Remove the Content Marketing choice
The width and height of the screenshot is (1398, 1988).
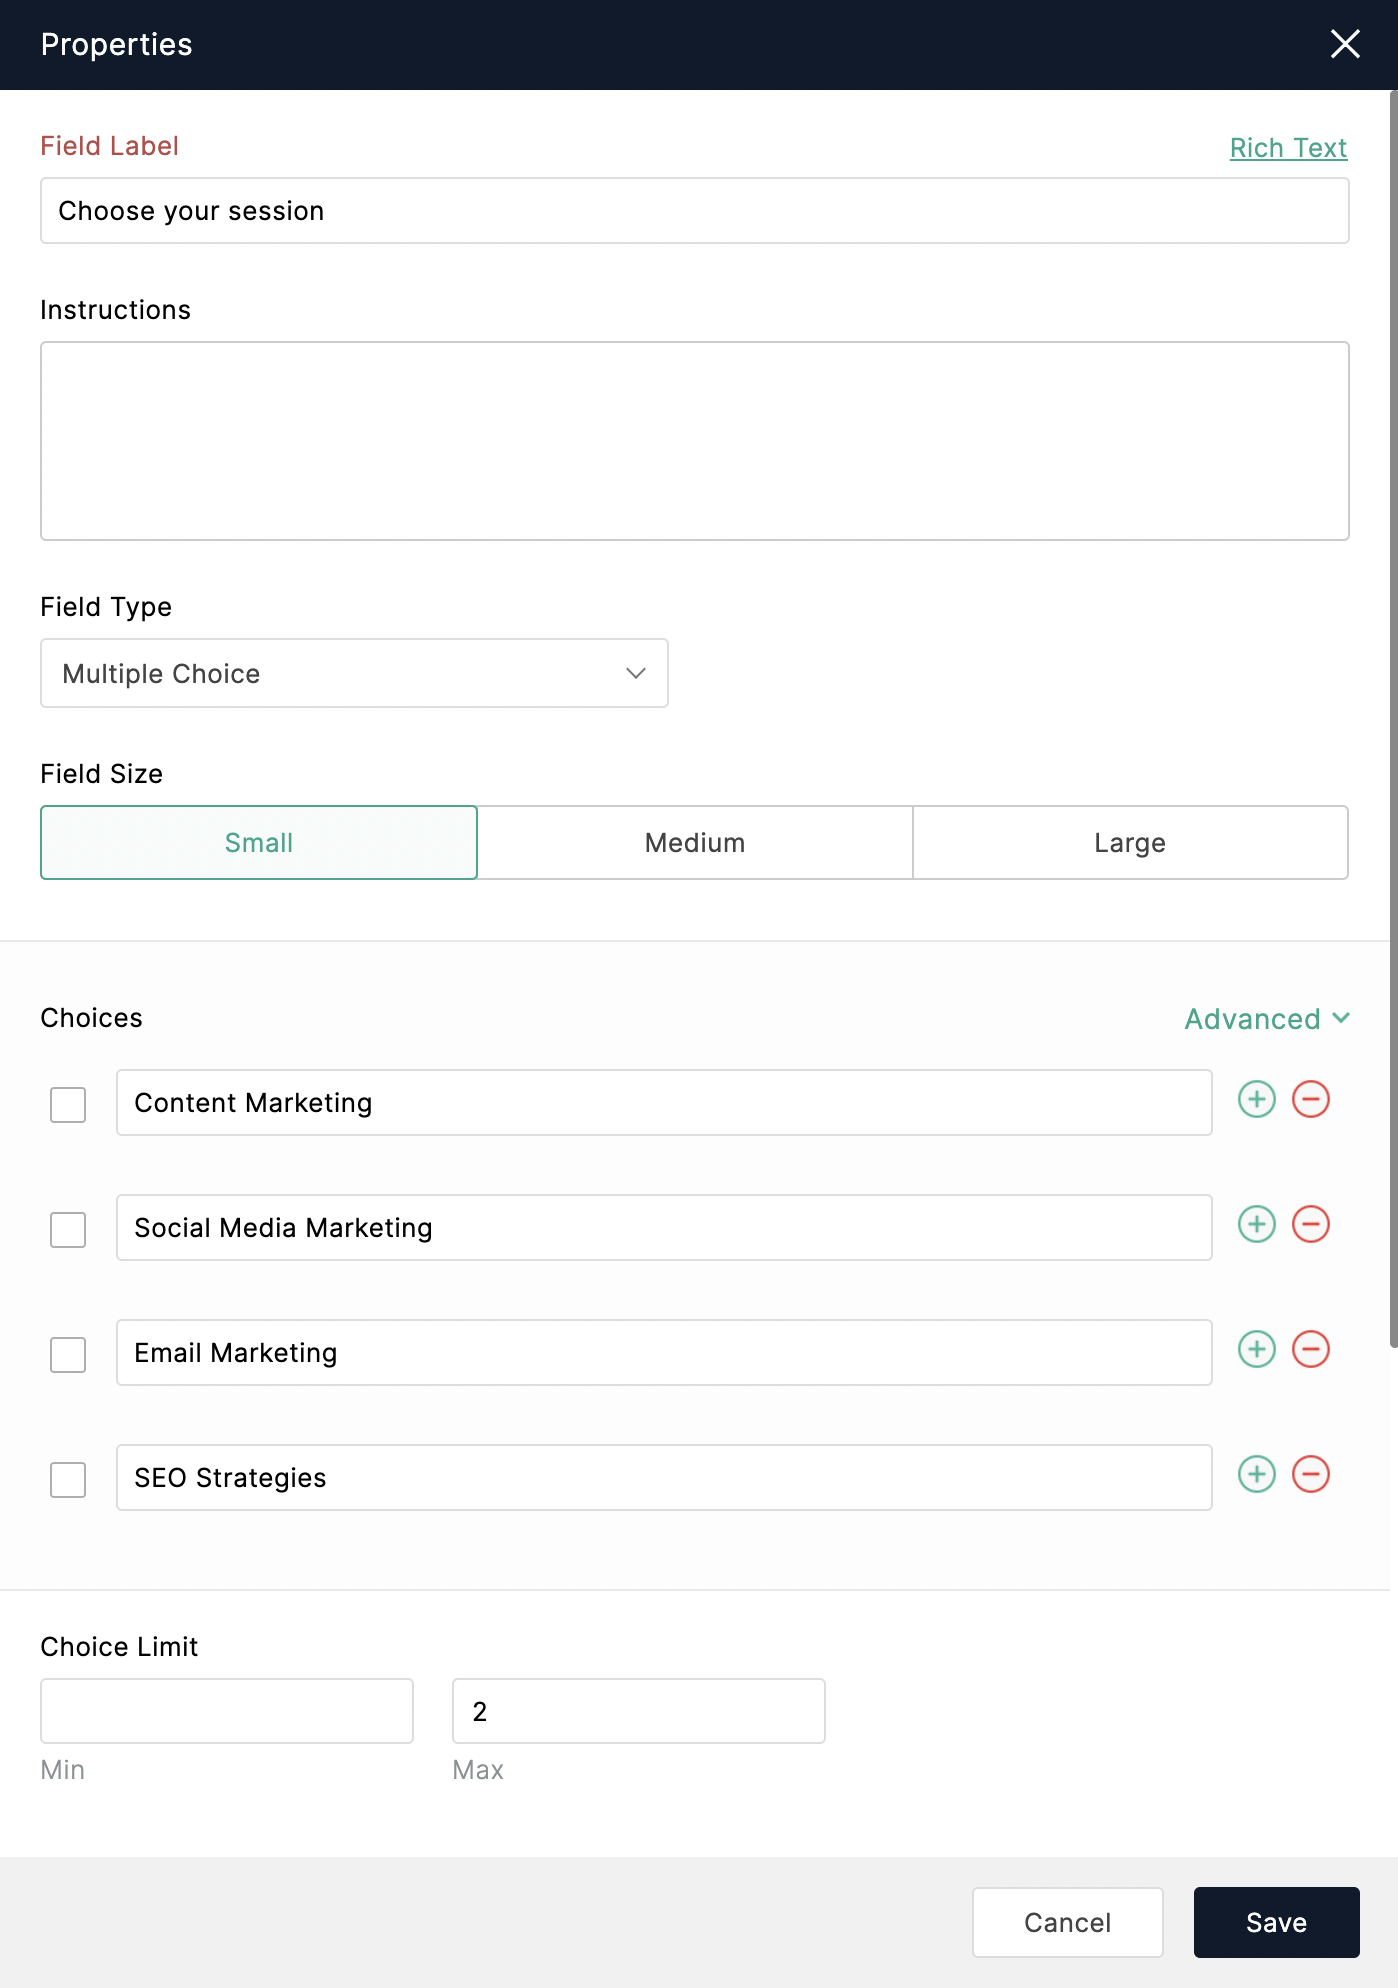(x=1311, y=1099)
